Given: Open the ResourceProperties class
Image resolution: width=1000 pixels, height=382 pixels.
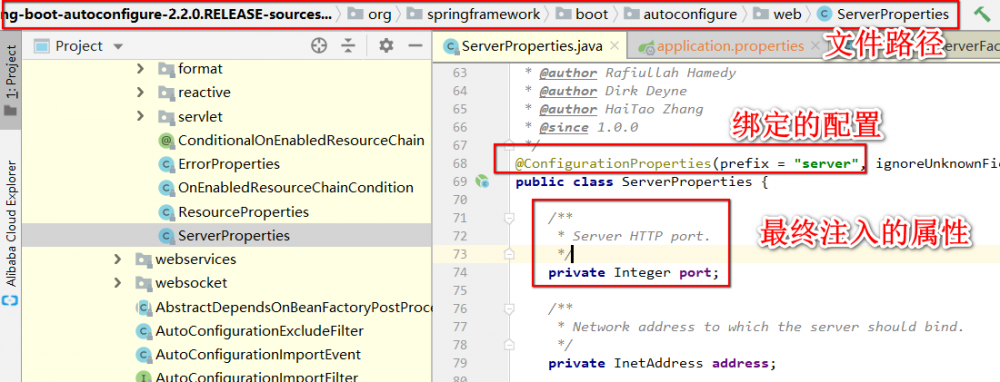Looking at the screenshot, I should coord(233,212).
